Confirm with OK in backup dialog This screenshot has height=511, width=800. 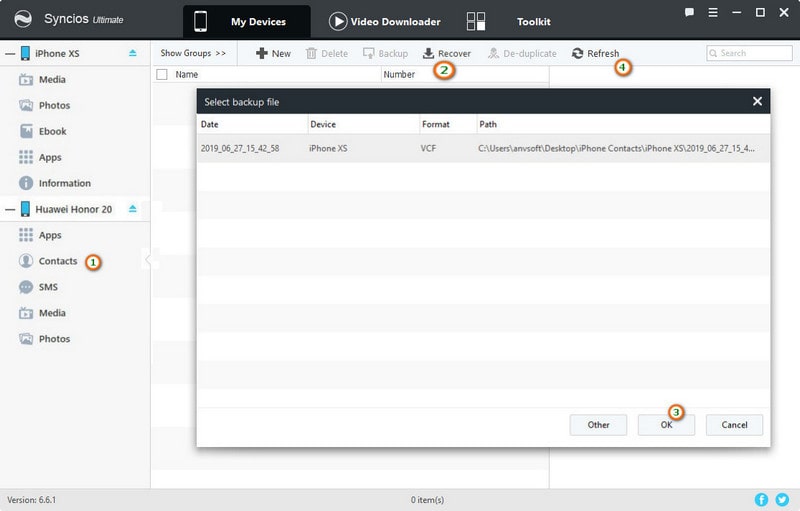coord(666,425)
